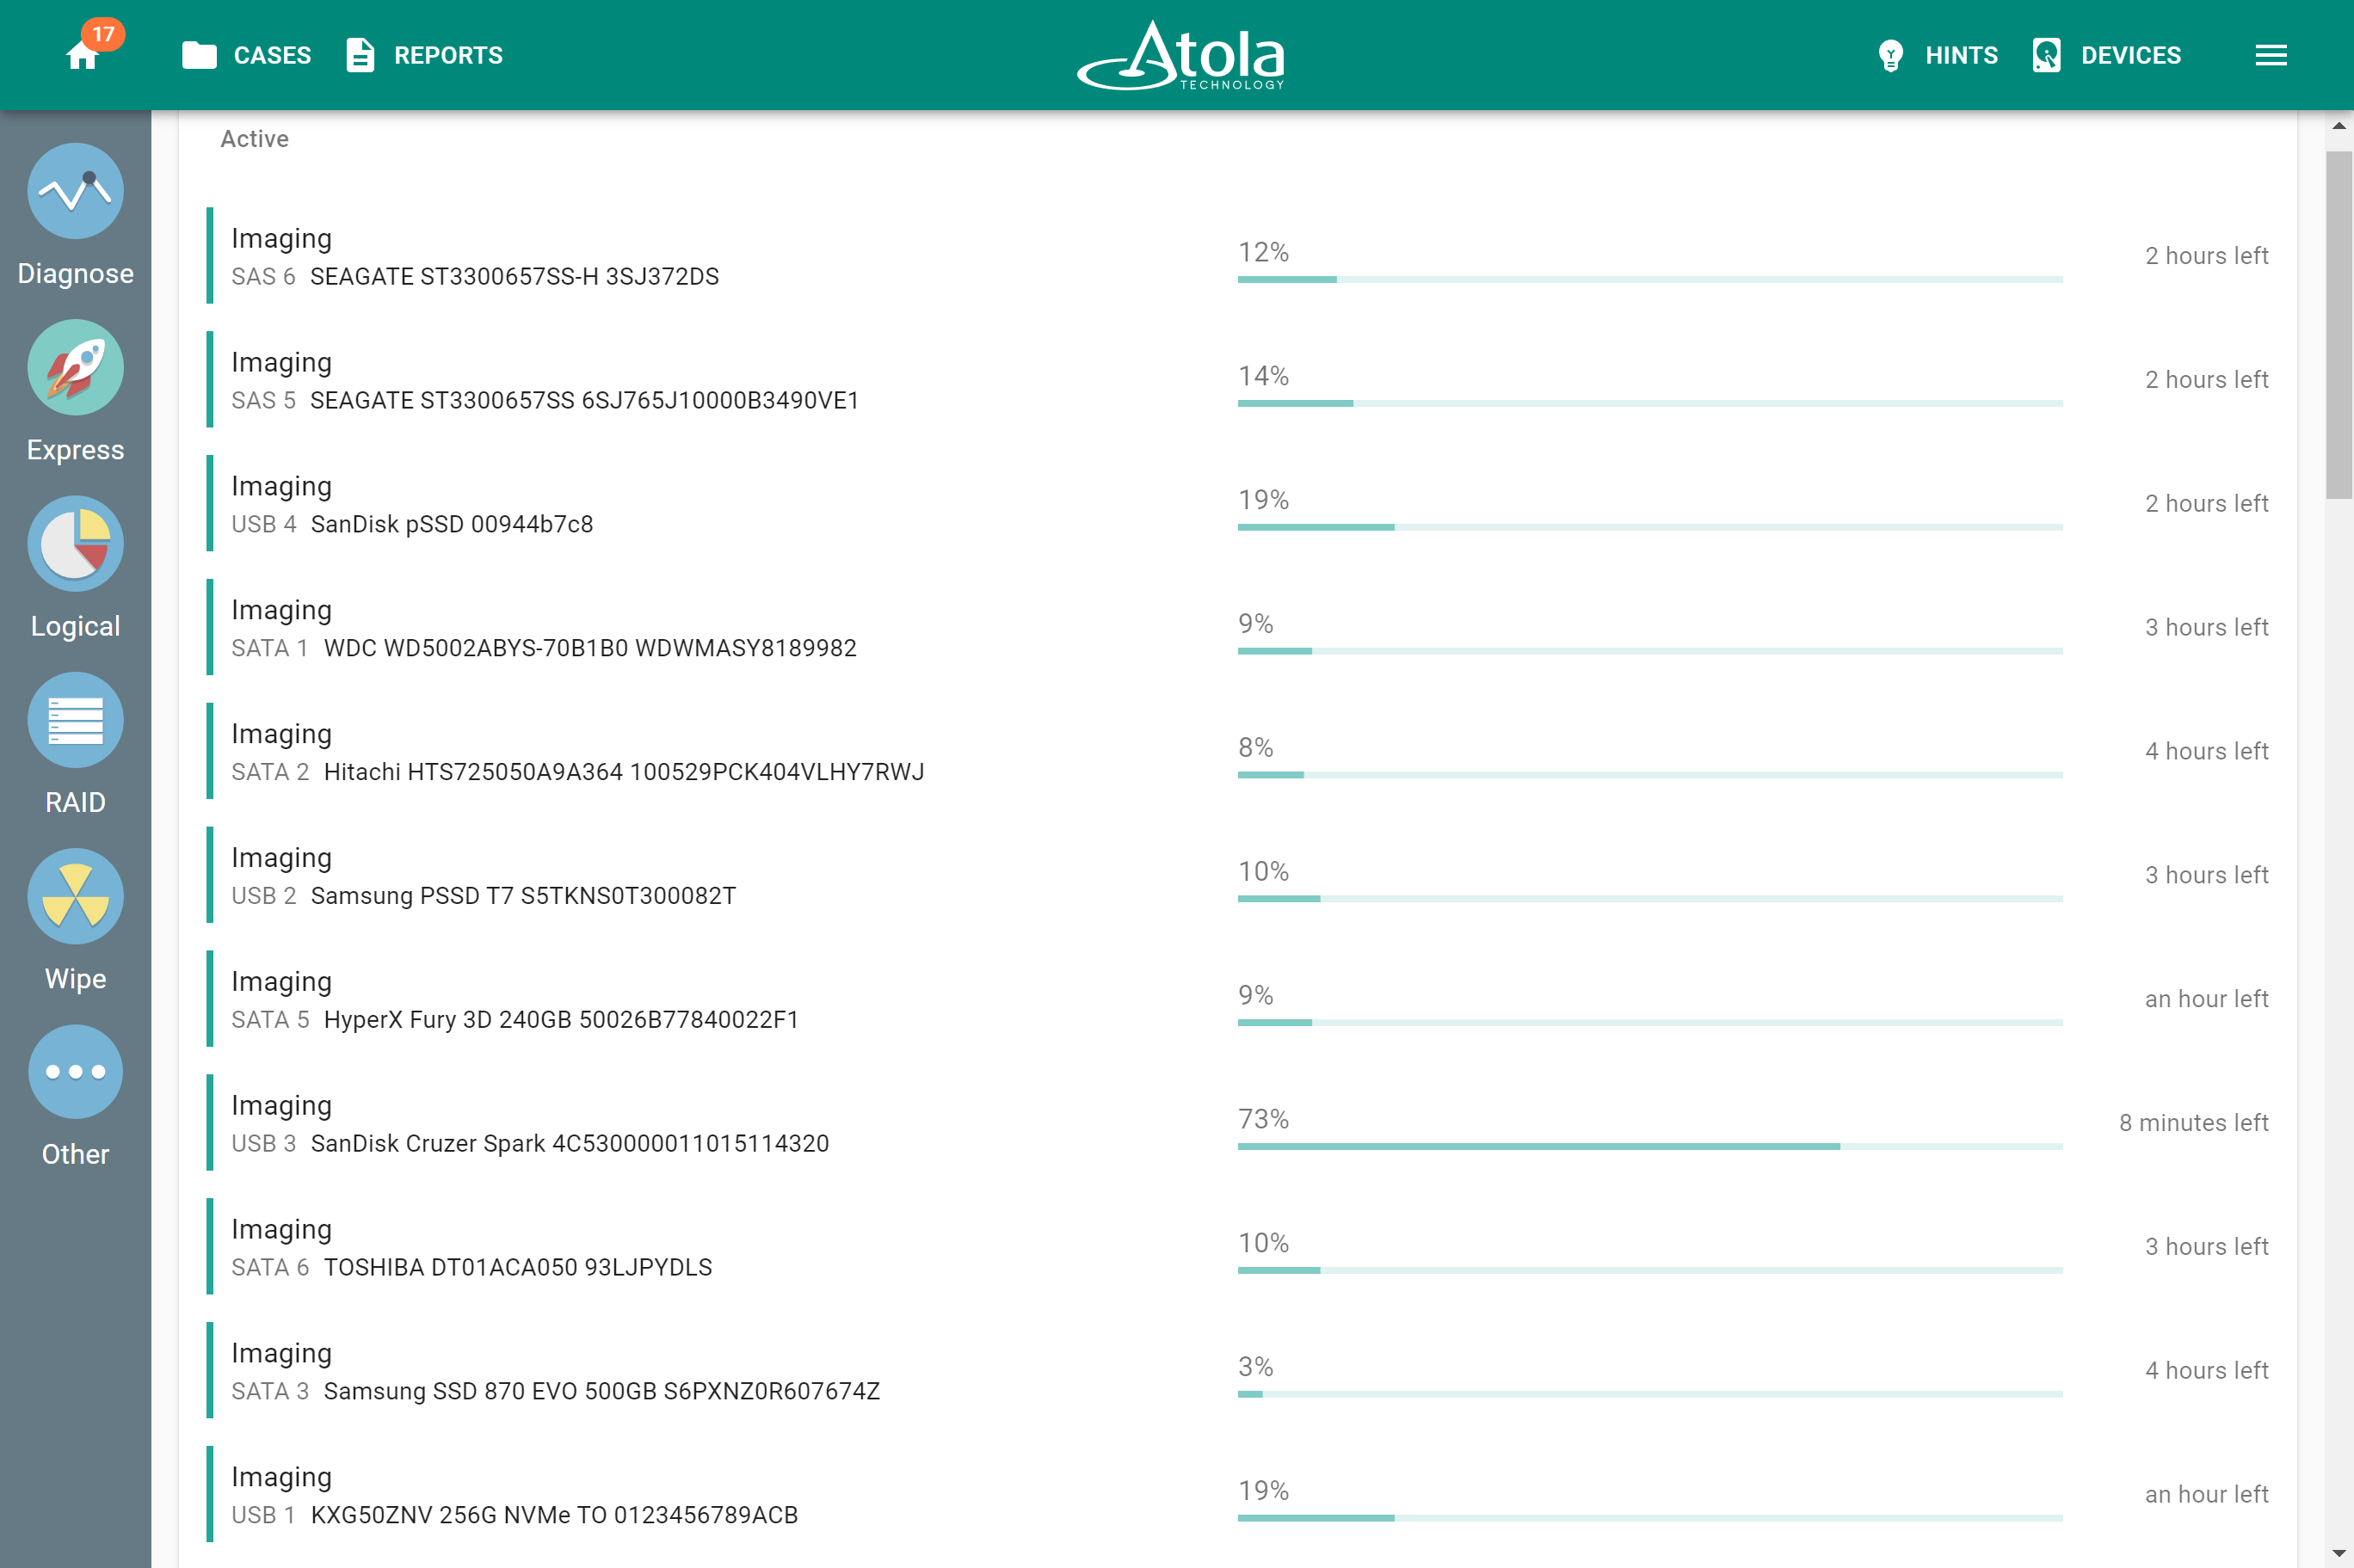Screen dimensions: 2354x1568
Task: Click the 14% value for SAS 5
Action: 1263,376
